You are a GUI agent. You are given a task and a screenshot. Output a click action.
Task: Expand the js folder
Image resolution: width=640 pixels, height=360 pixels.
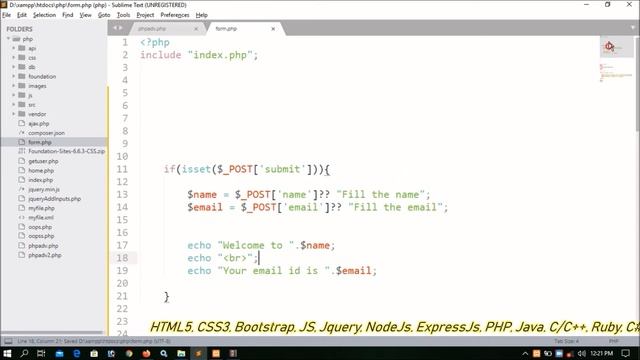coord(13,95)
